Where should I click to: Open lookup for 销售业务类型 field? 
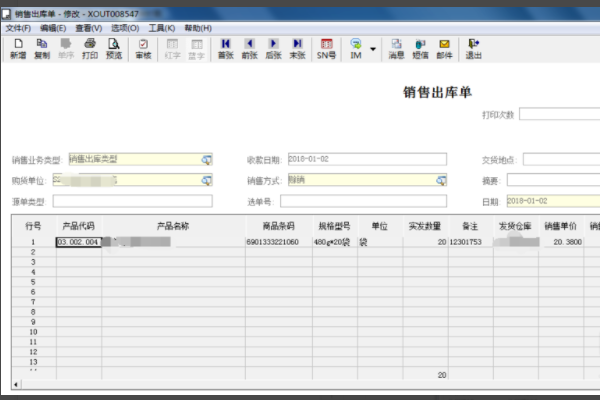(206, 160)
